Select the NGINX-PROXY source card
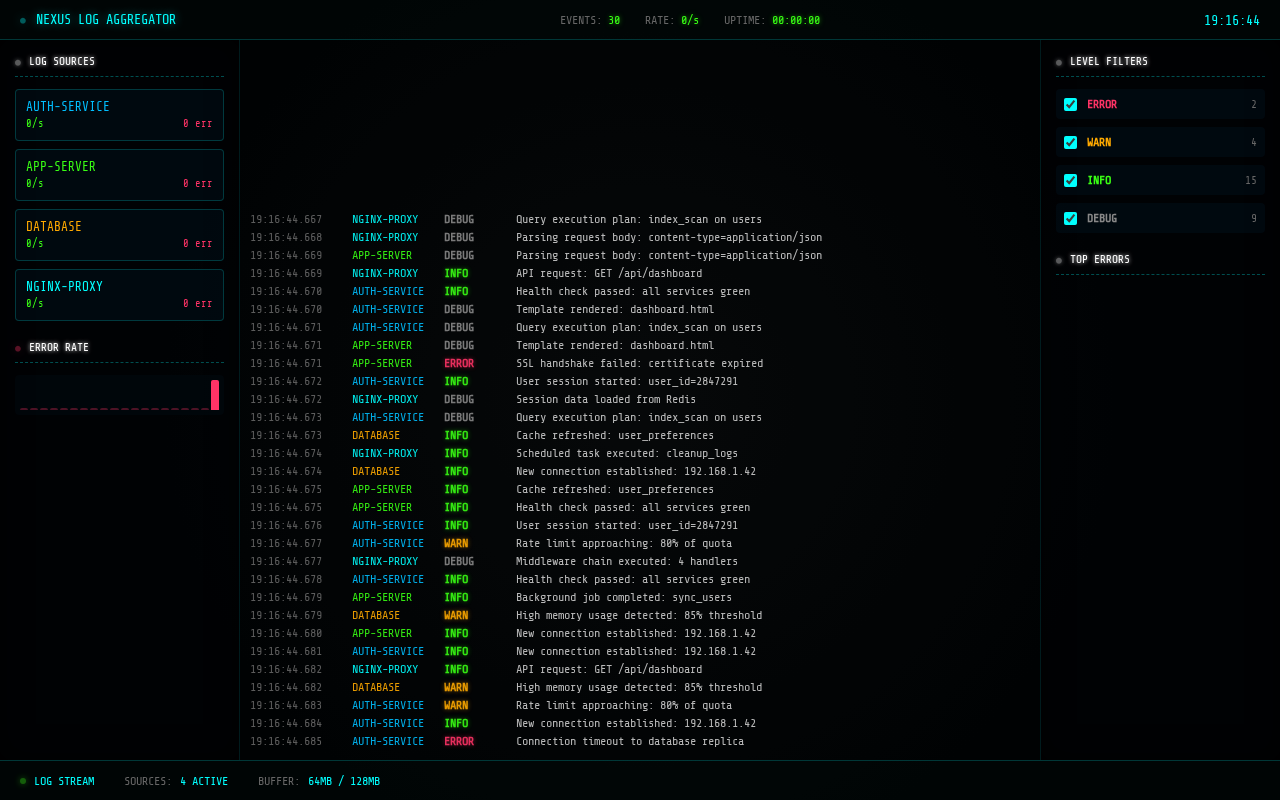This screenshot has width=1280, height=800. pyautogui.click(x=119, y=294)
